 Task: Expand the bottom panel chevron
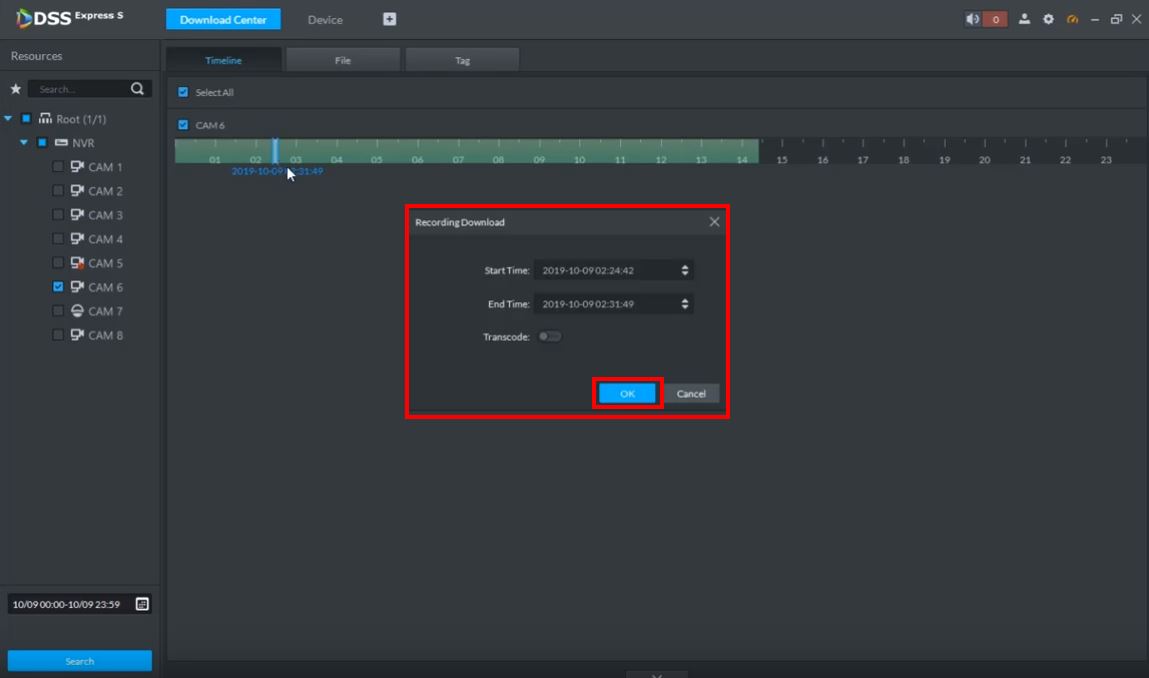[x=656, y=675]
